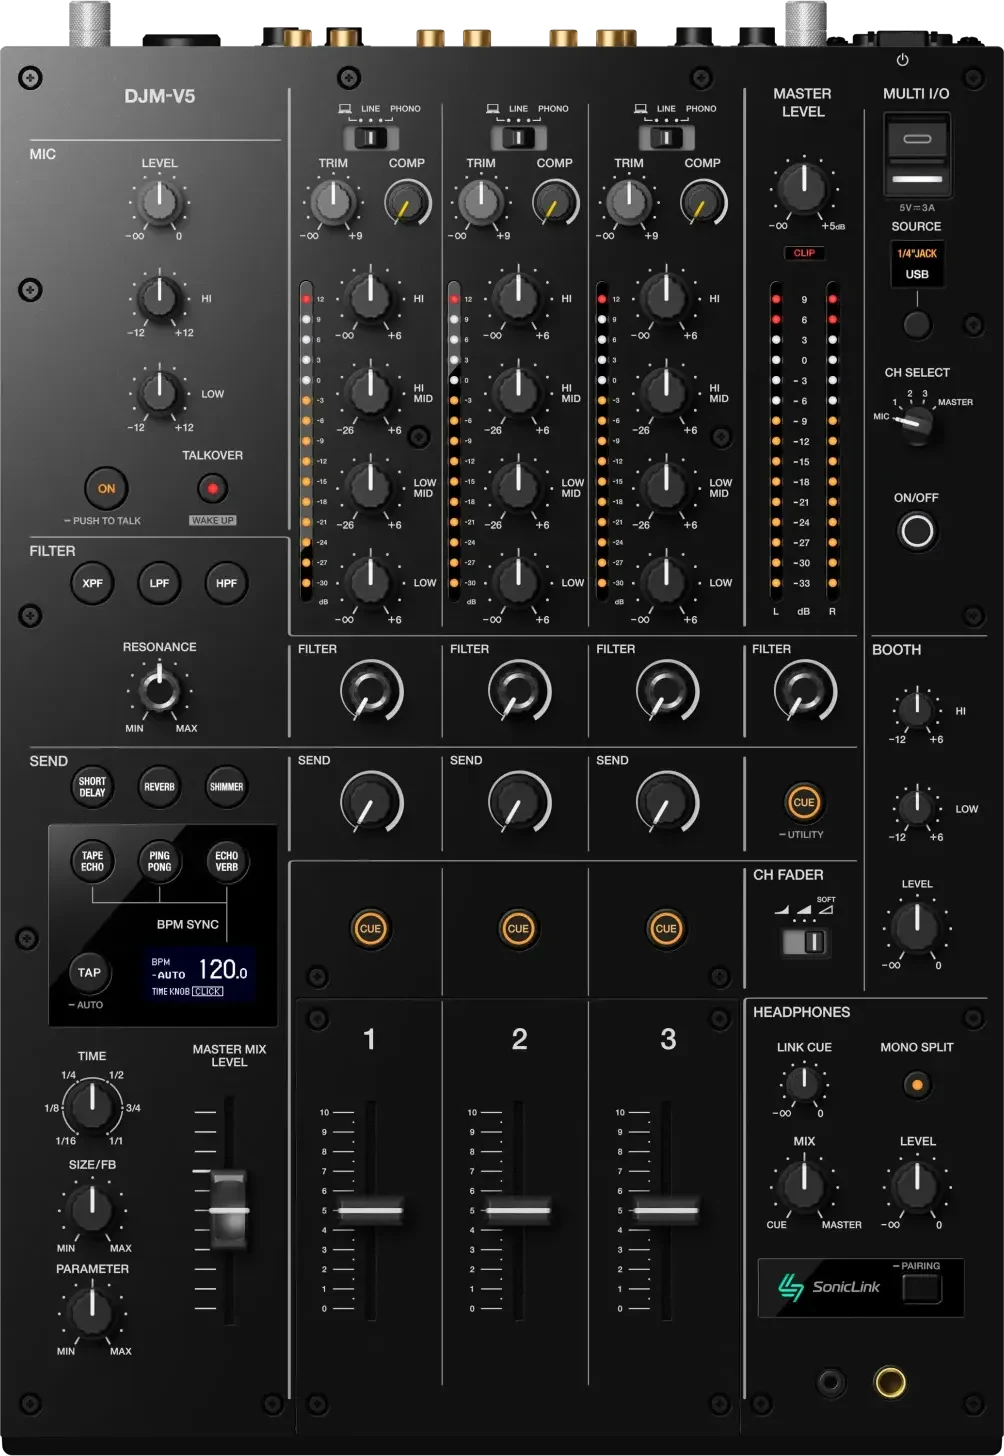Toggle the MONO SPLIT button
Screen dimensions: 1004x1456
point(917,1084)
